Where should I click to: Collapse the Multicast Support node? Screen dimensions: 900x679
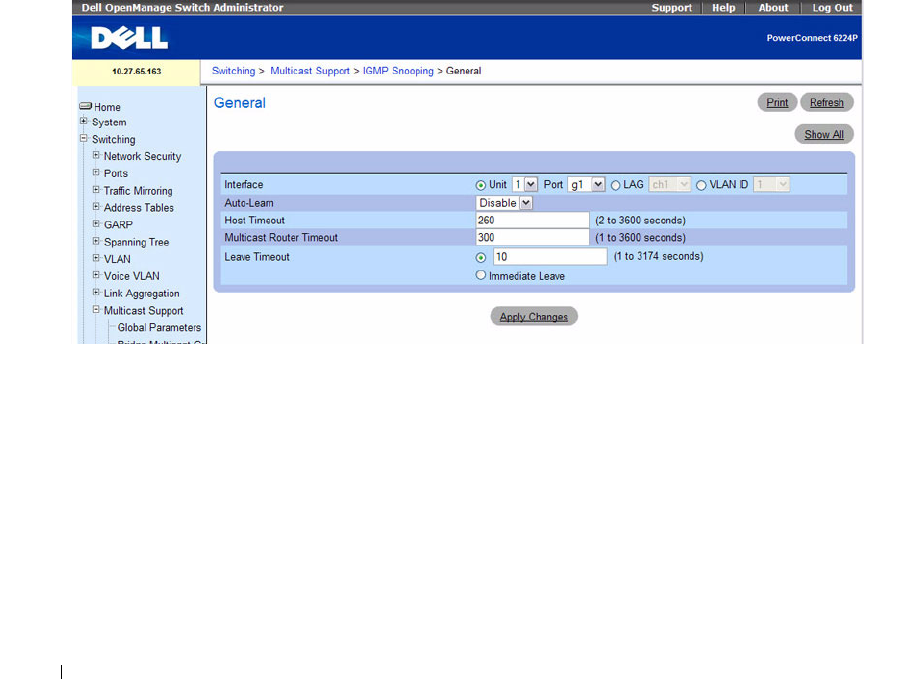click(96, 309)
